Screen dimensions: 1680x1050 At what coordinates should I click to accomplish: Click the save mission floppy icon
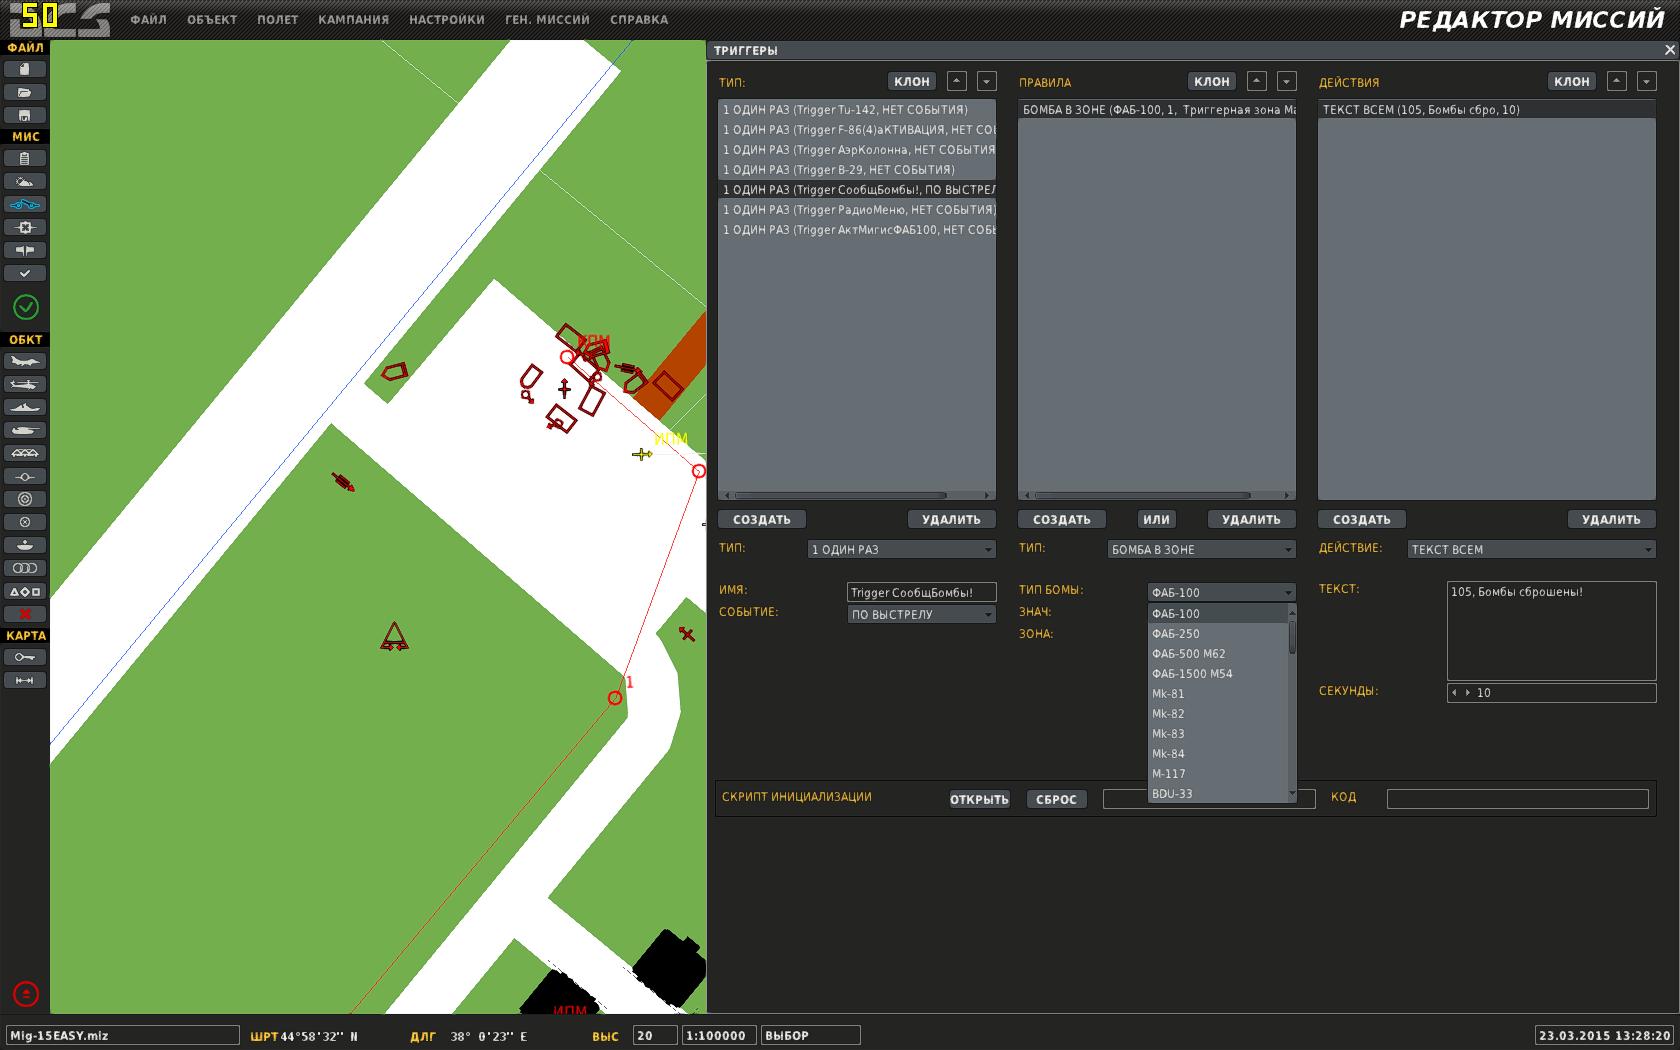(25, 115)
